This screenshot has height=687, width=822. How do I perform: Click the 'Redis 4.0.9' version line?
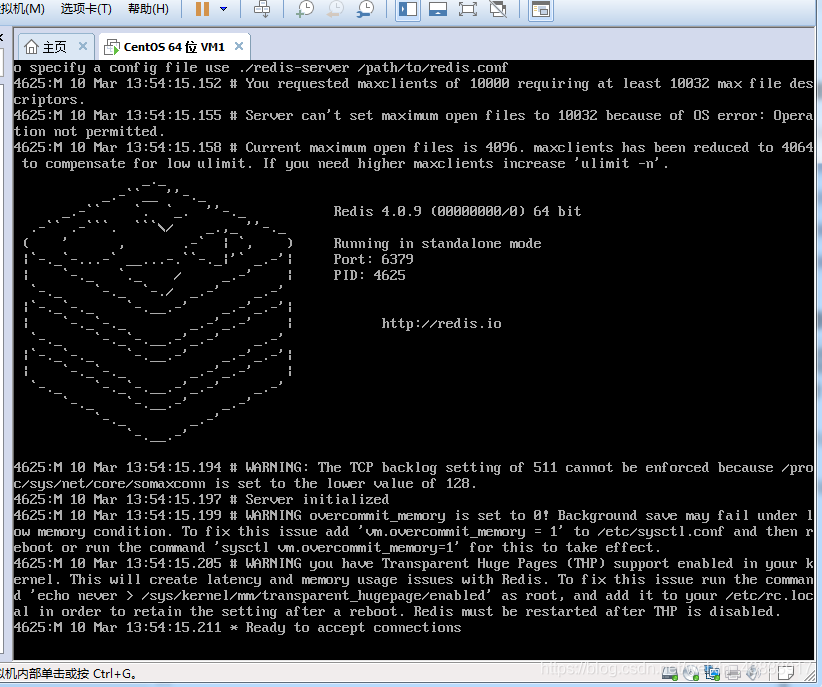(x=457, y=211)
